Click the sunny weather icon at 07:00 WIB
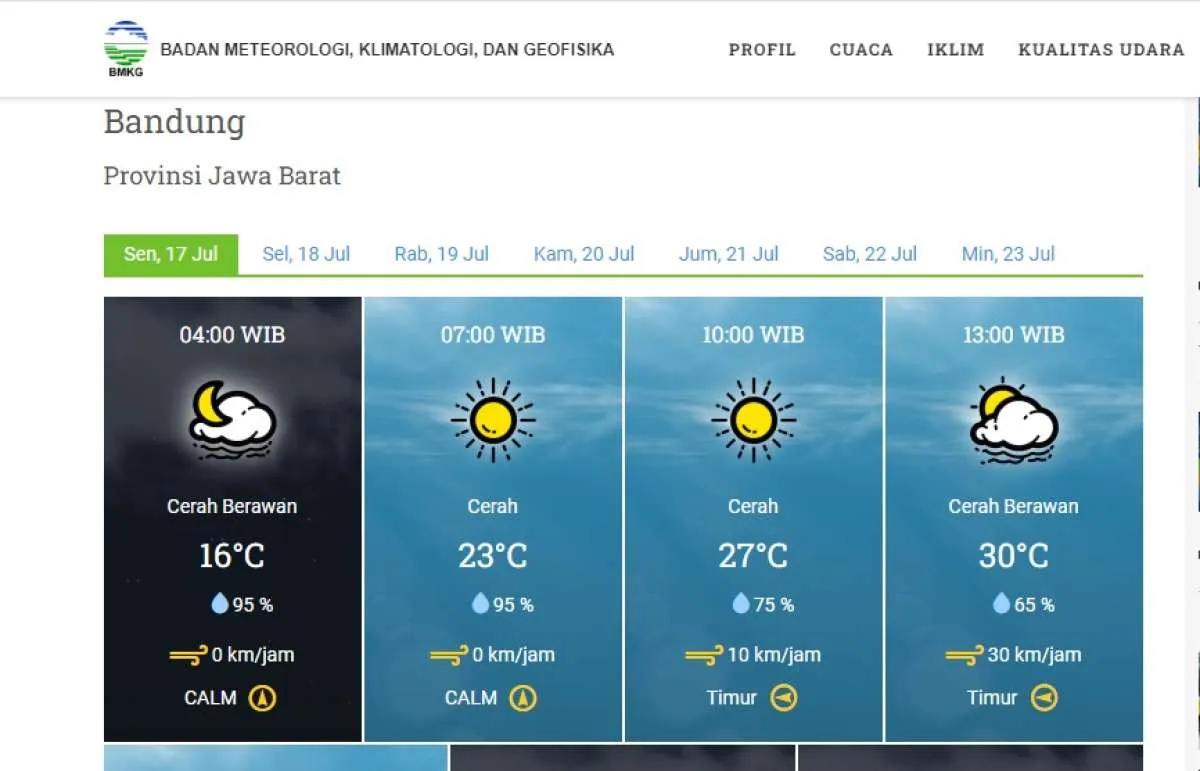 [493, 419]
